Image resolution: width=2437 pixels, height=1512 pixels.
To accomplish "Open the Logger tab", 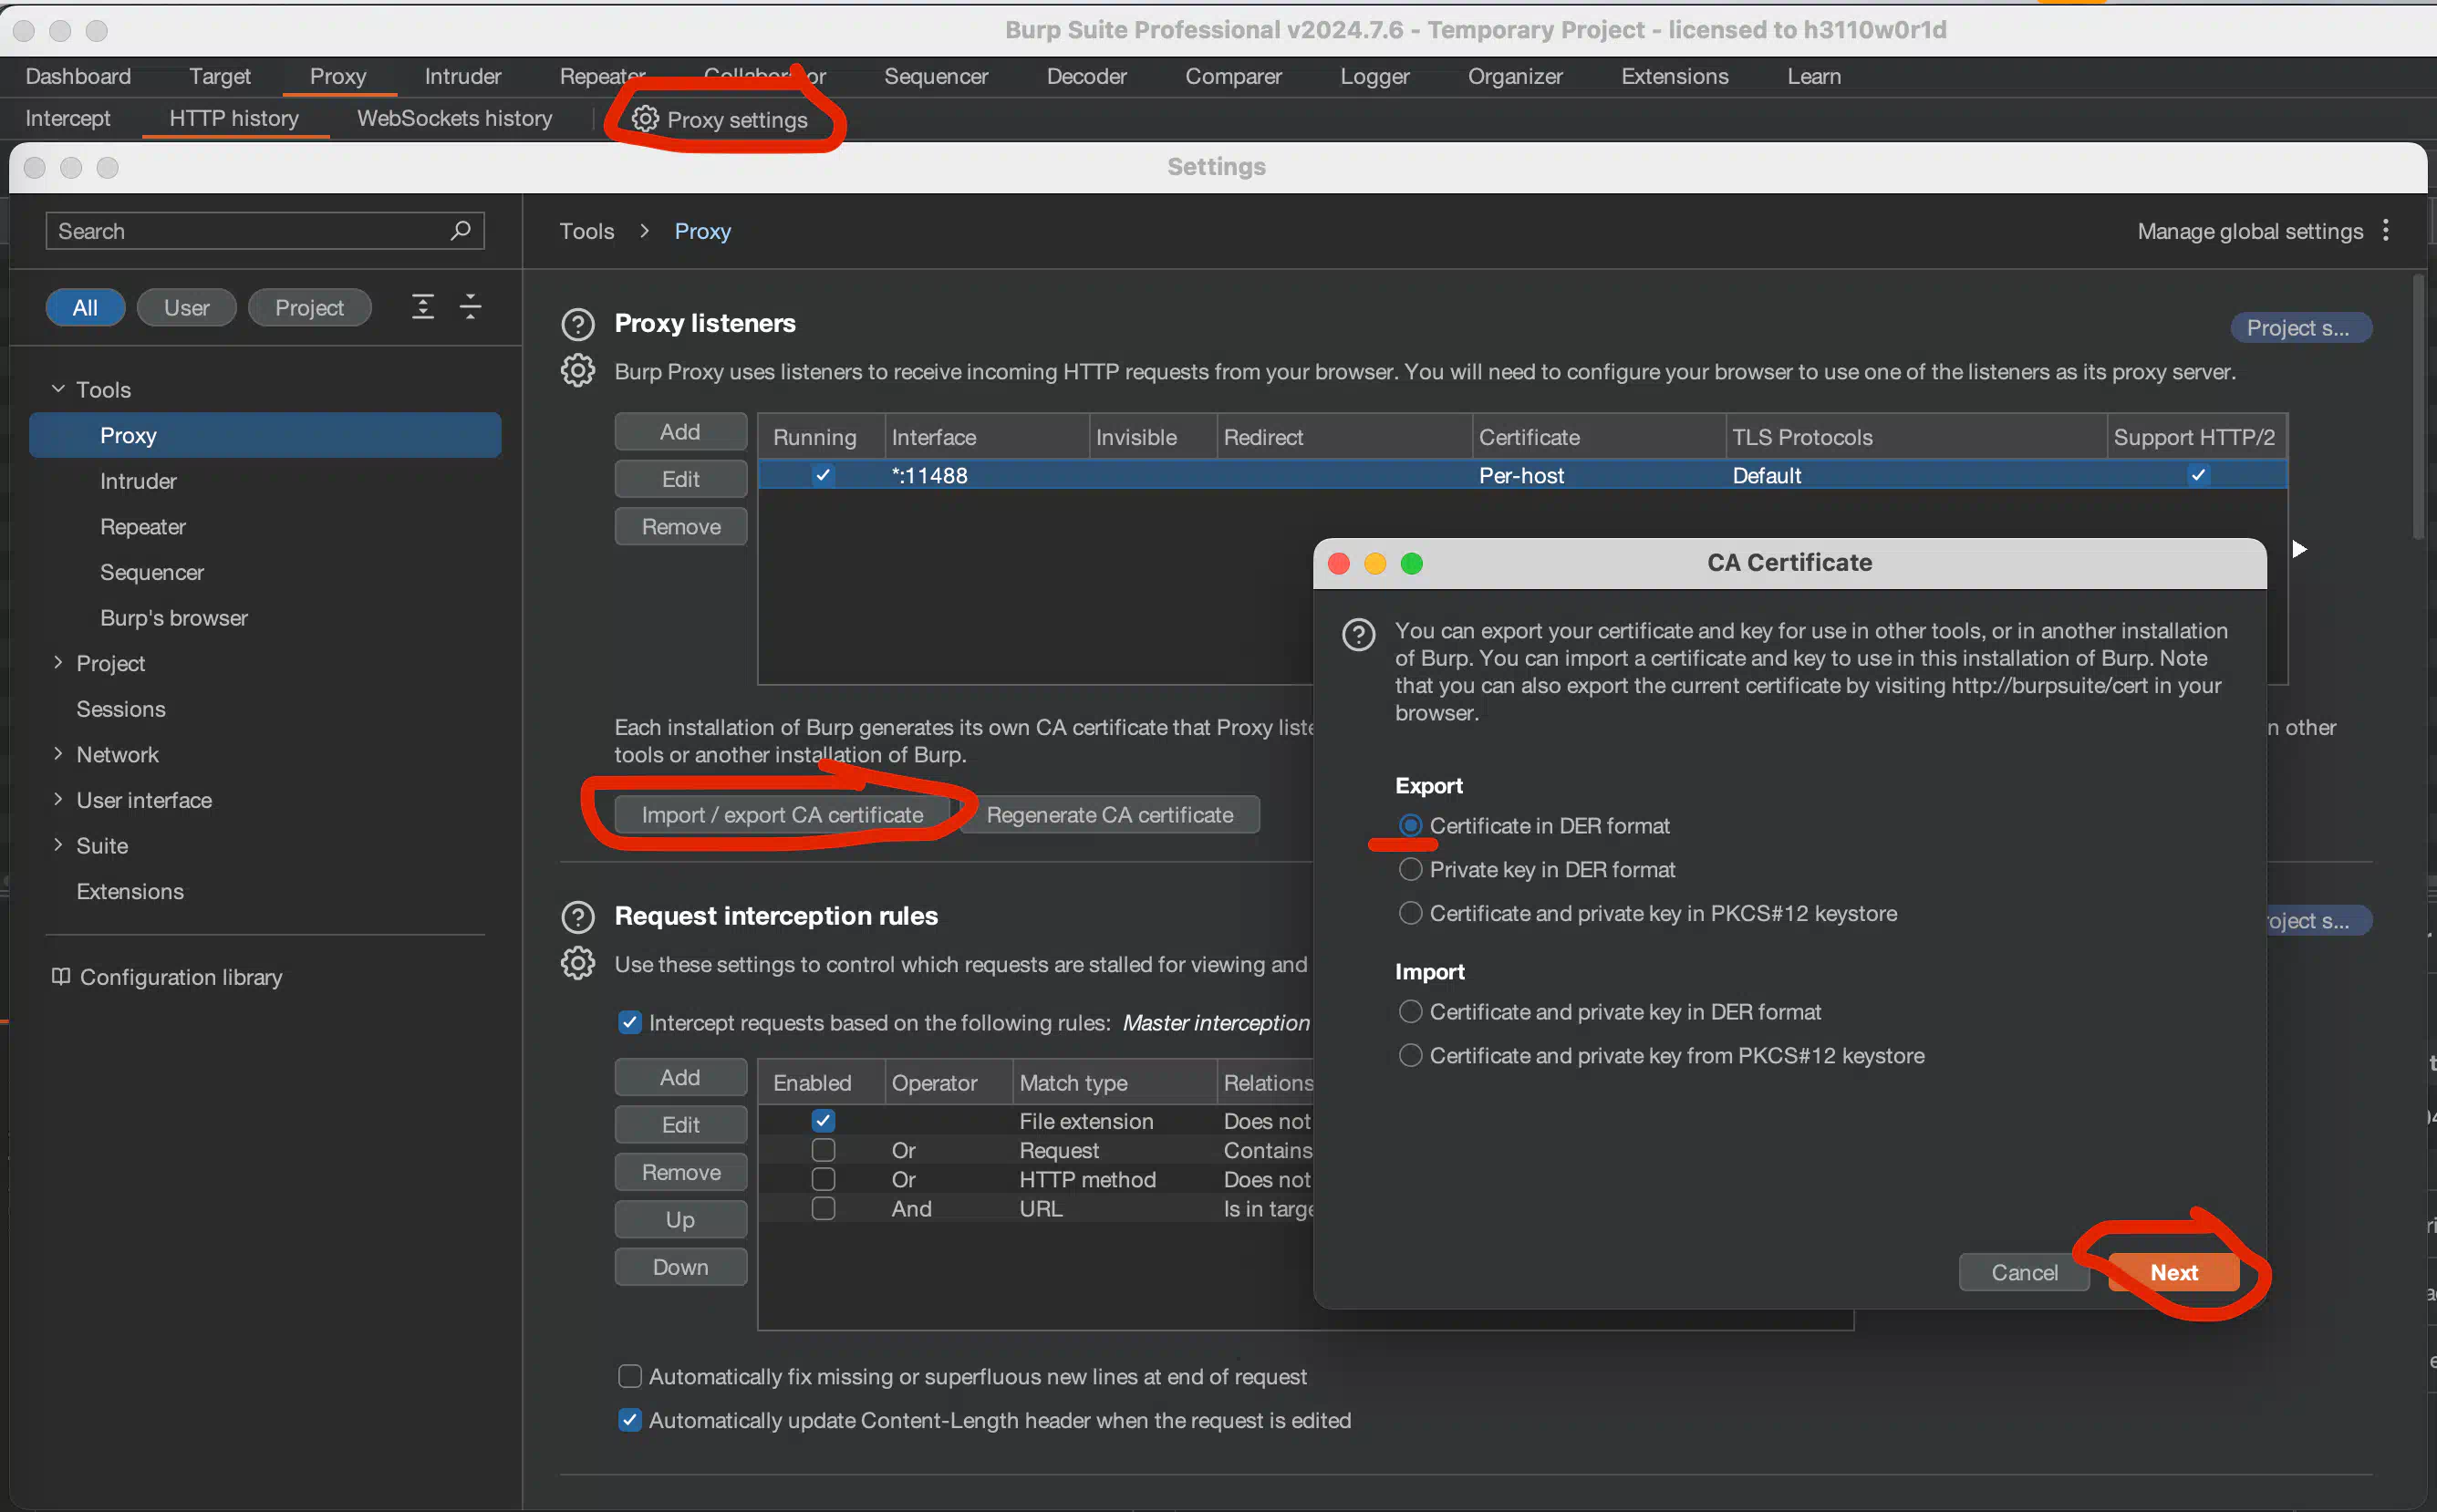I will [x=1375, y=76].
